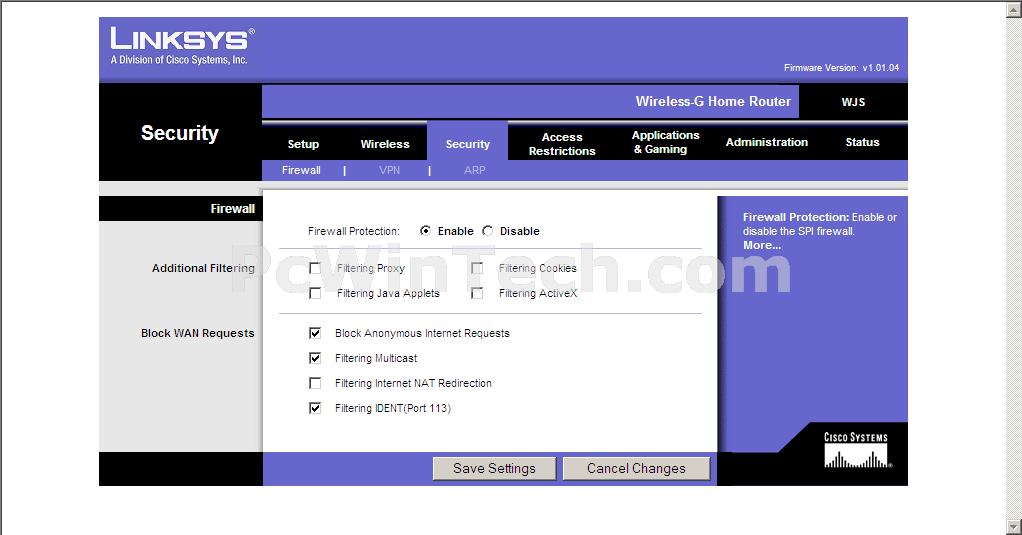
Task: Click the Save Settings button
Action: (495, 469)
